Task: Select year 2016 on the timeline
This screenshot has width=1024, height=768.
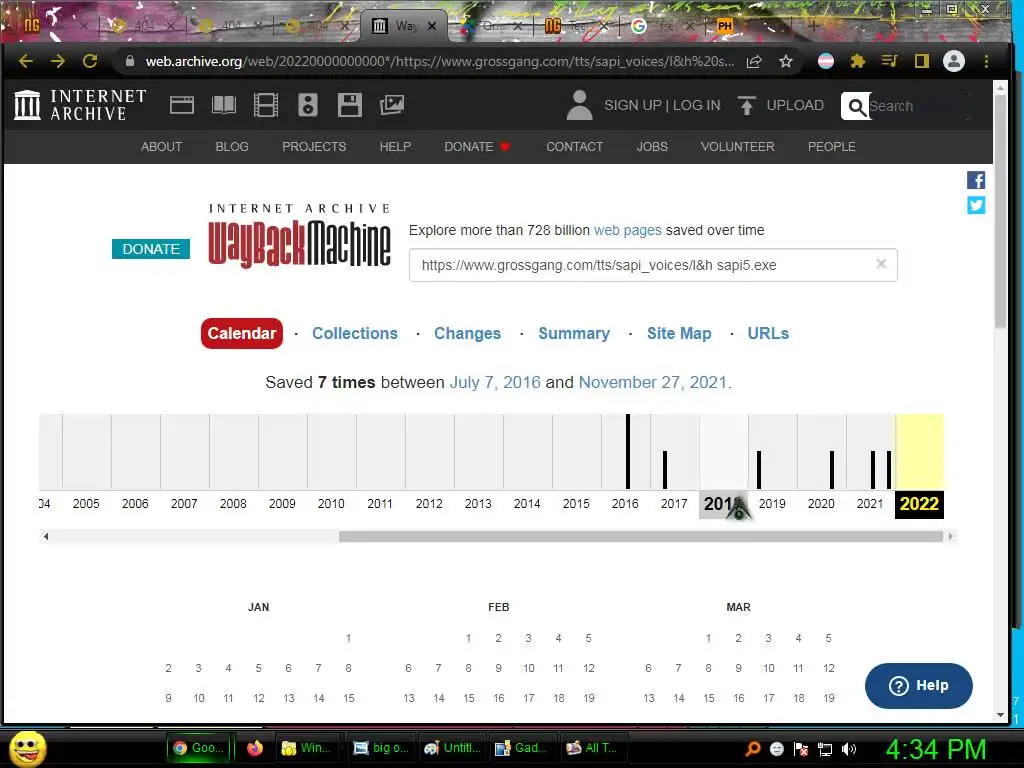Action: (625, 504)
